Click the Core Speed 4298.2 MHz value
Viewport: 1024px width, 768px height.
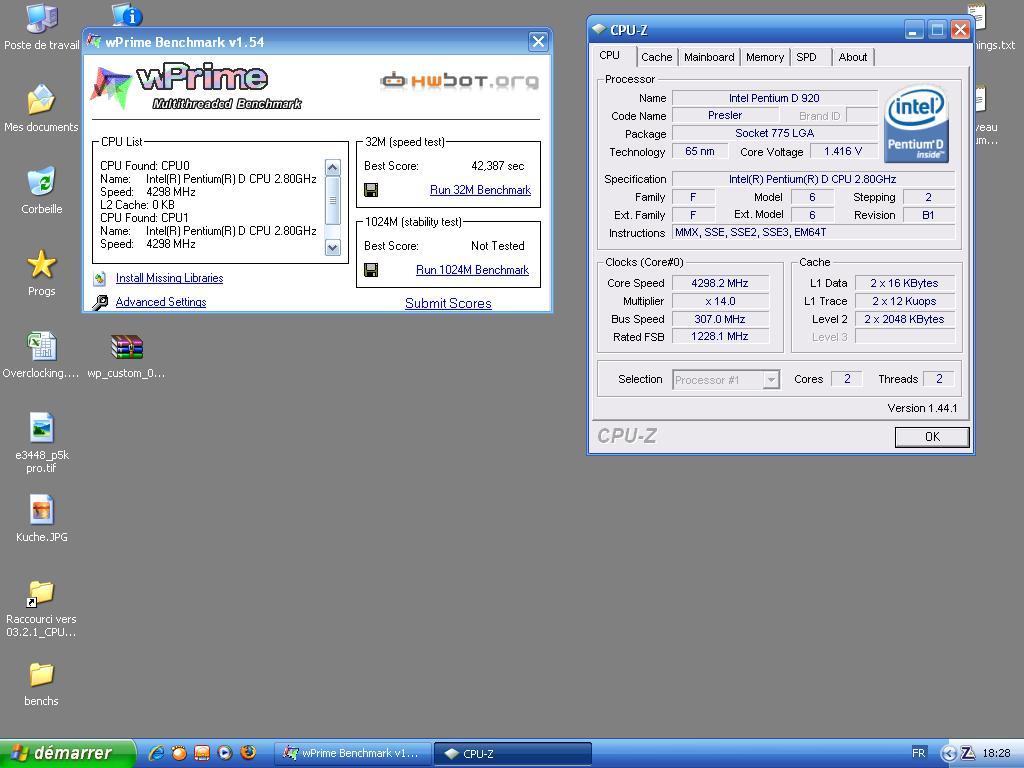coord(720,283)
